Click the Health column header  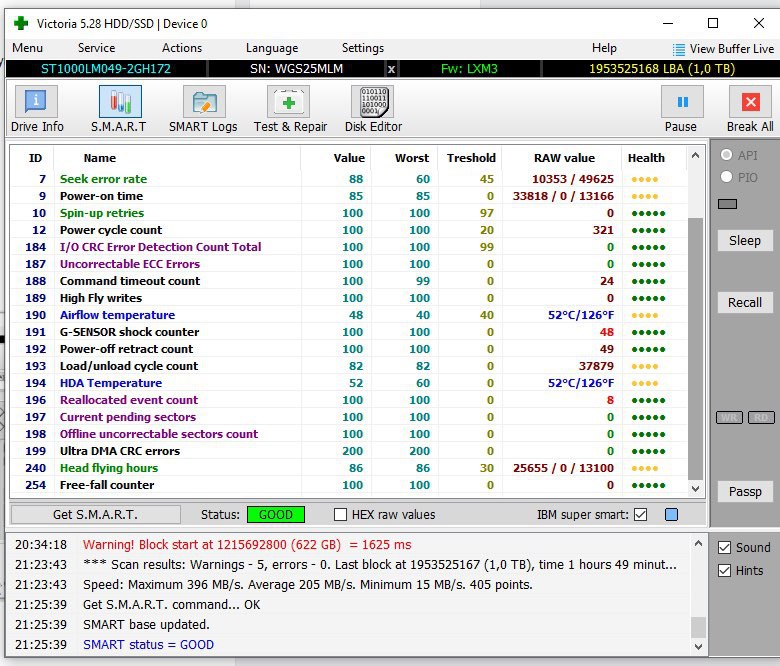click(x=646, y=158)
